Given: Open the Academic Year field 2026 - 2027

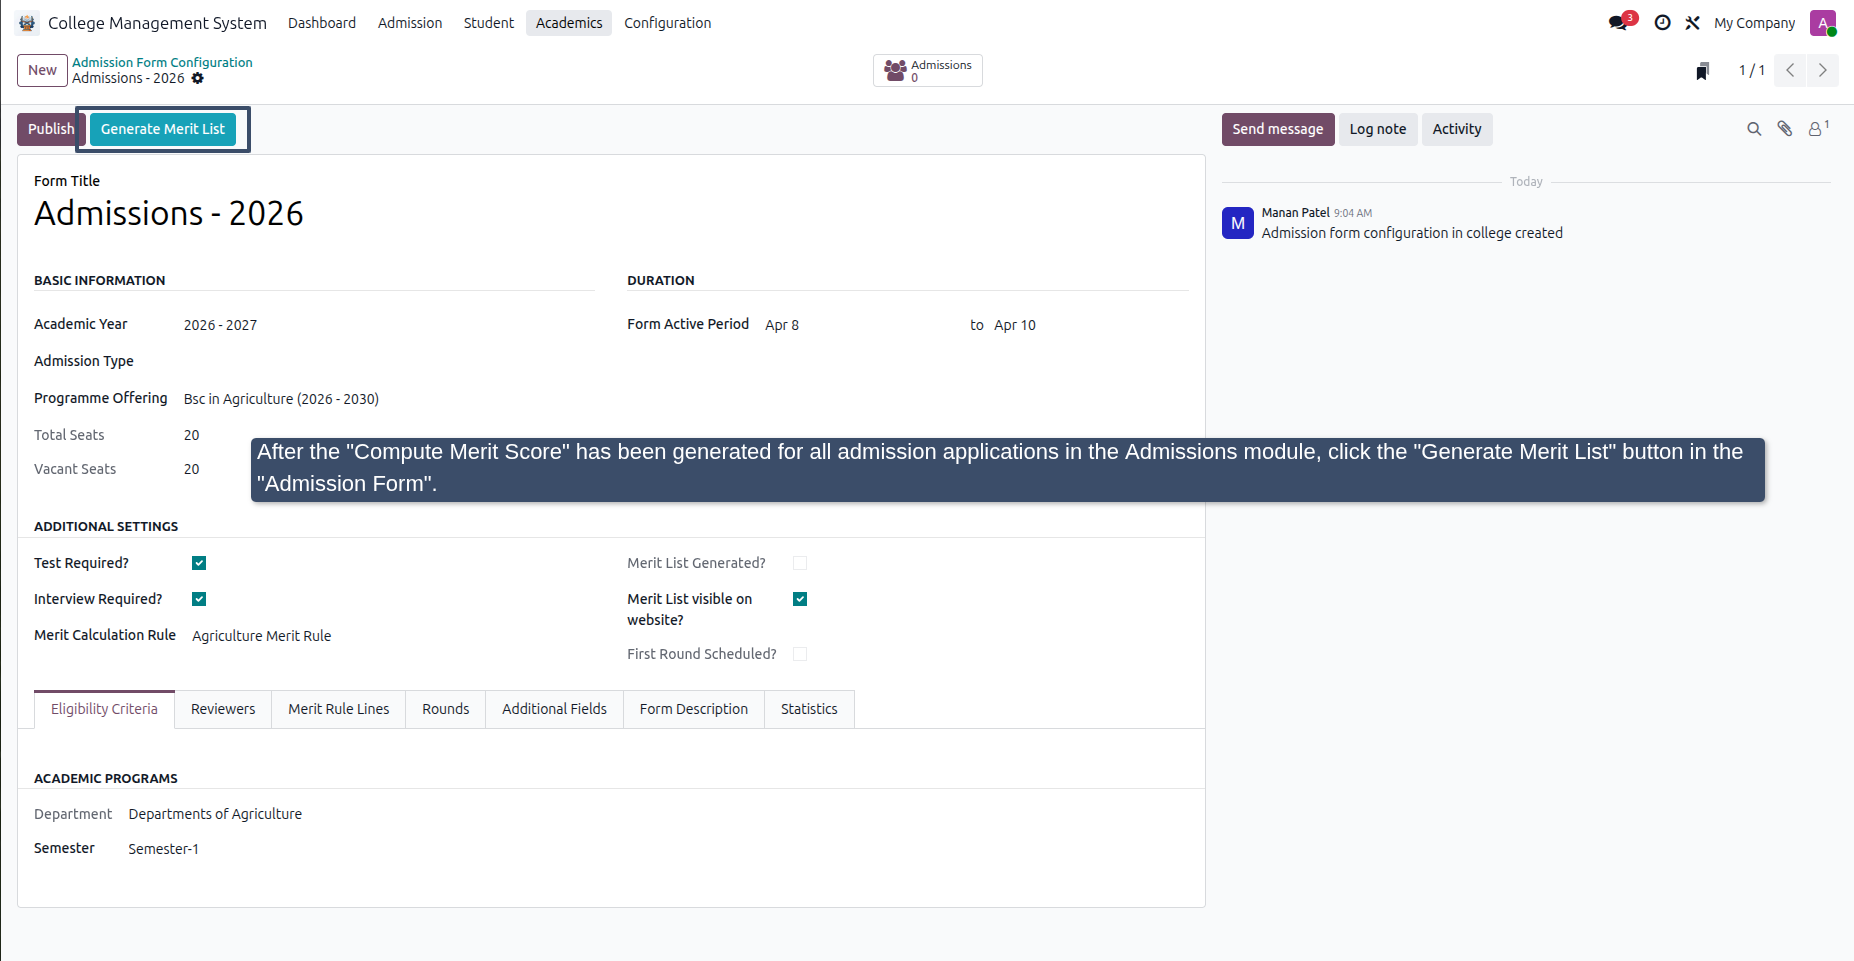Looking at the screenshot, I should (x=388, y=325).
